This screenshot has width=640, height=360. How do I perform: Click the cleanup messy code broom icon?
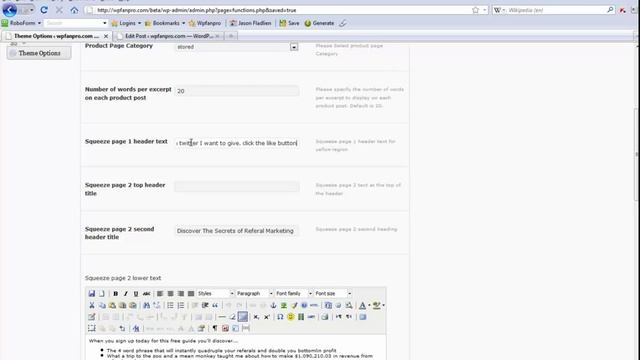coord(294,305)
